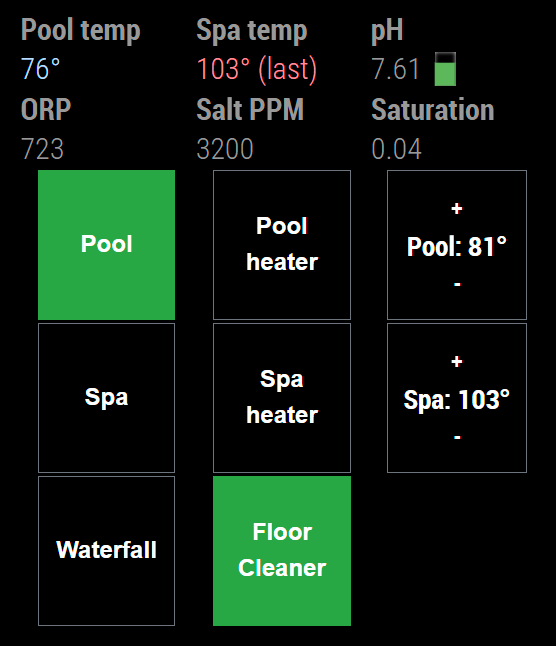Click the Spa temp heading
556x646 pixels.
pos(252,30)
